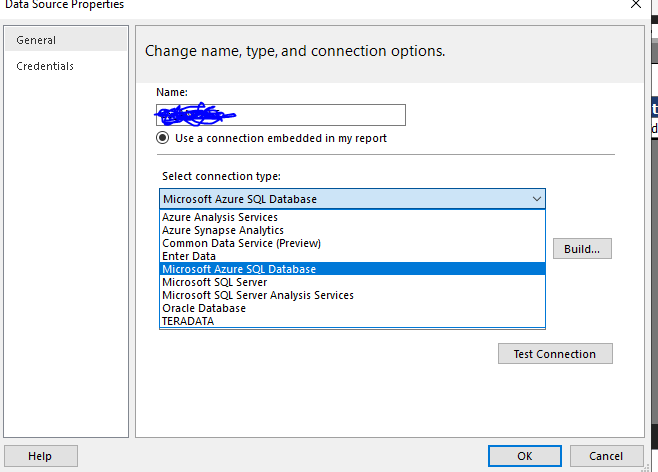Collapse the connection type combo box arrow
This screenshot has width=658, height=472.
536,199
